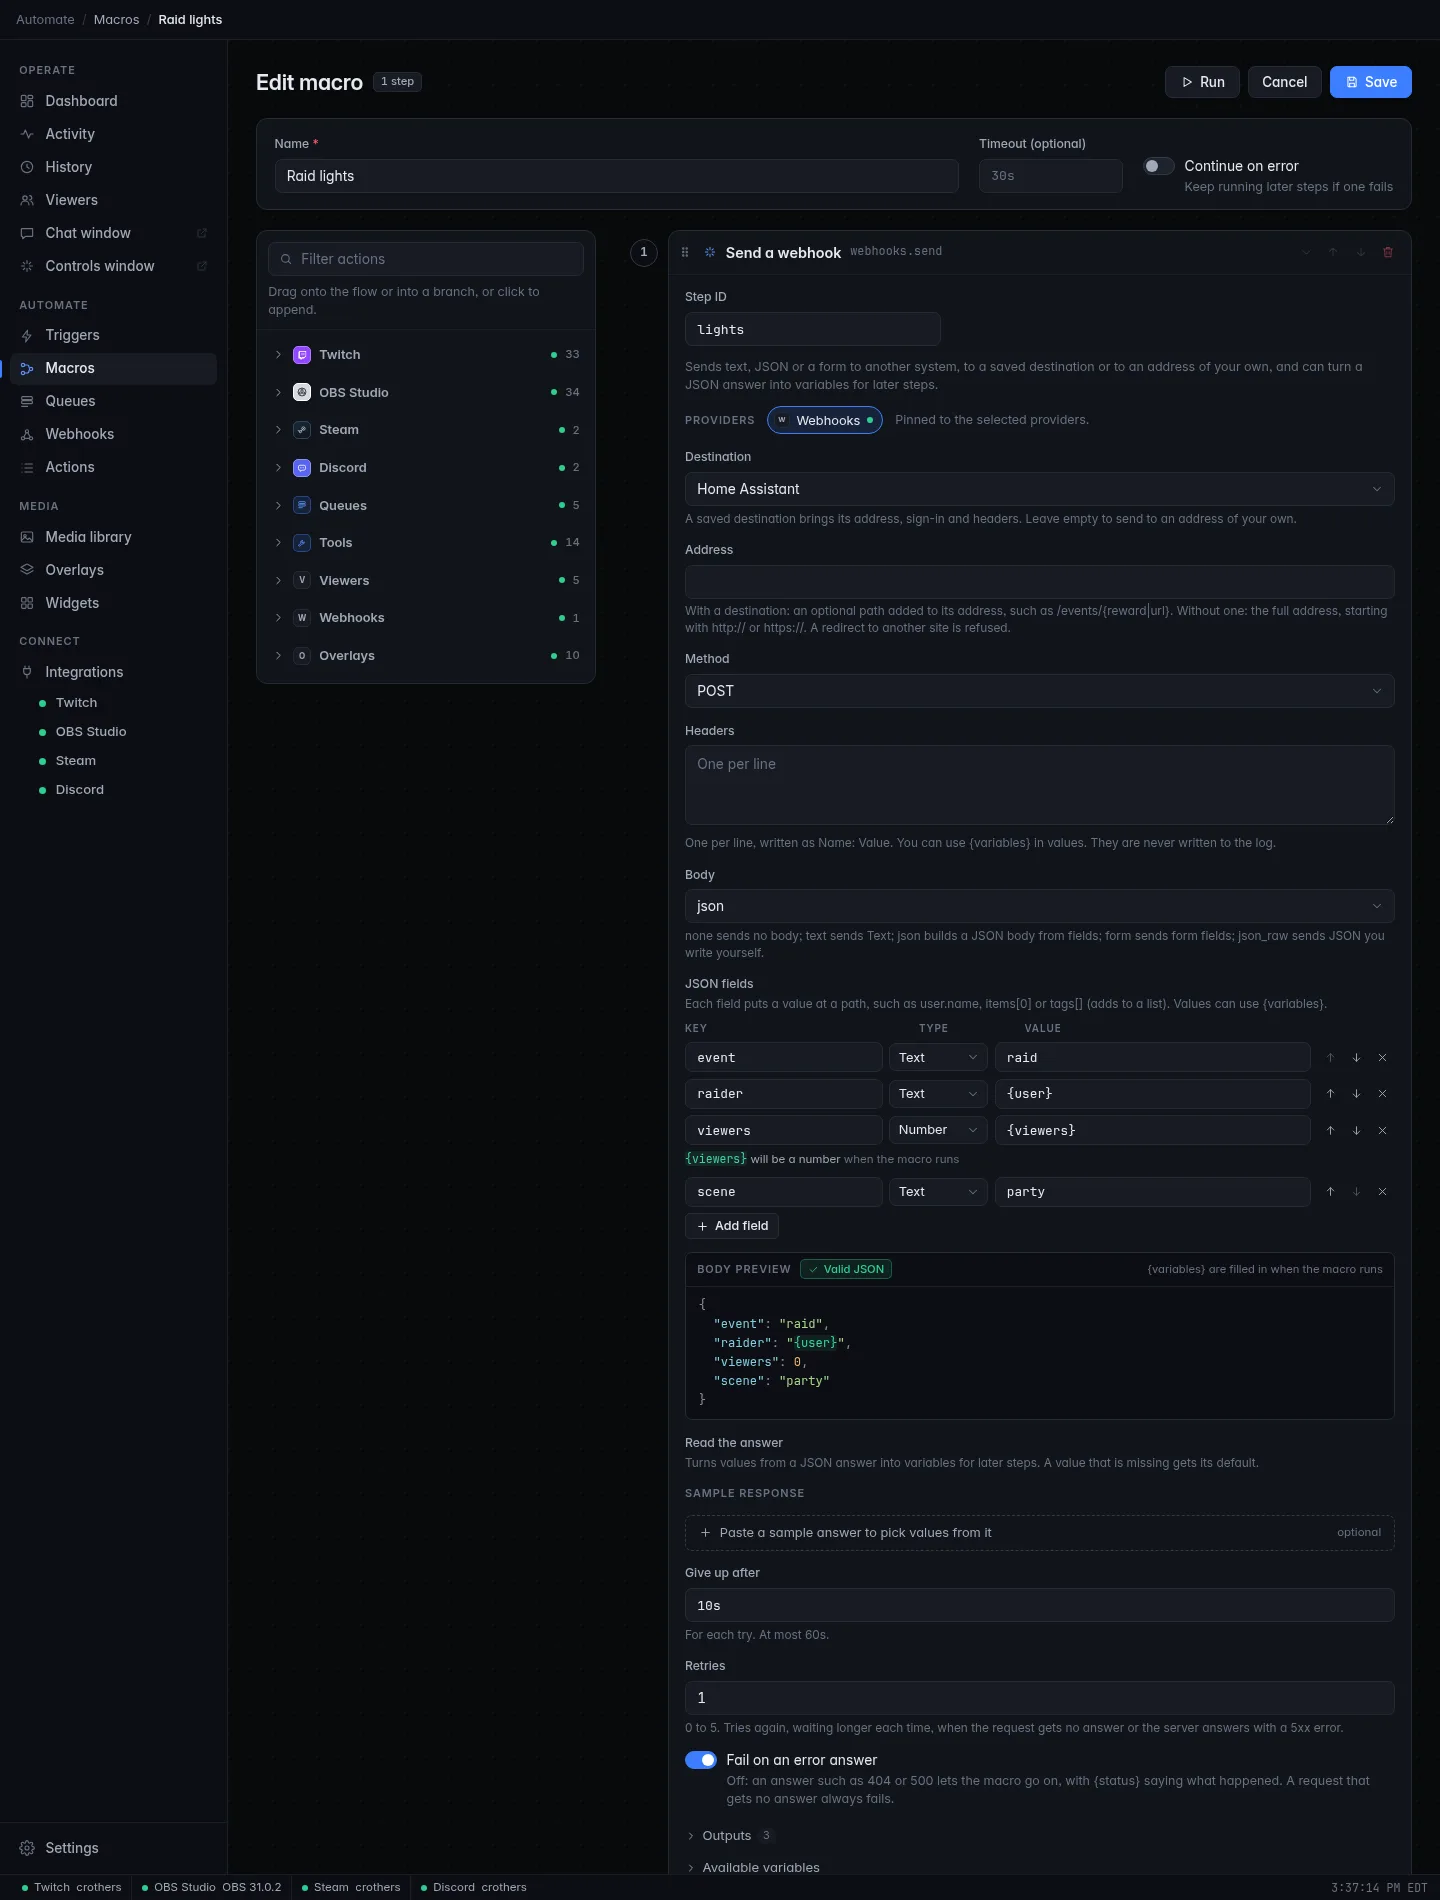Screen dimensions: 1440x1900
Task: Change viewers field type Number dropdown
Action: tap(938, 1130)
